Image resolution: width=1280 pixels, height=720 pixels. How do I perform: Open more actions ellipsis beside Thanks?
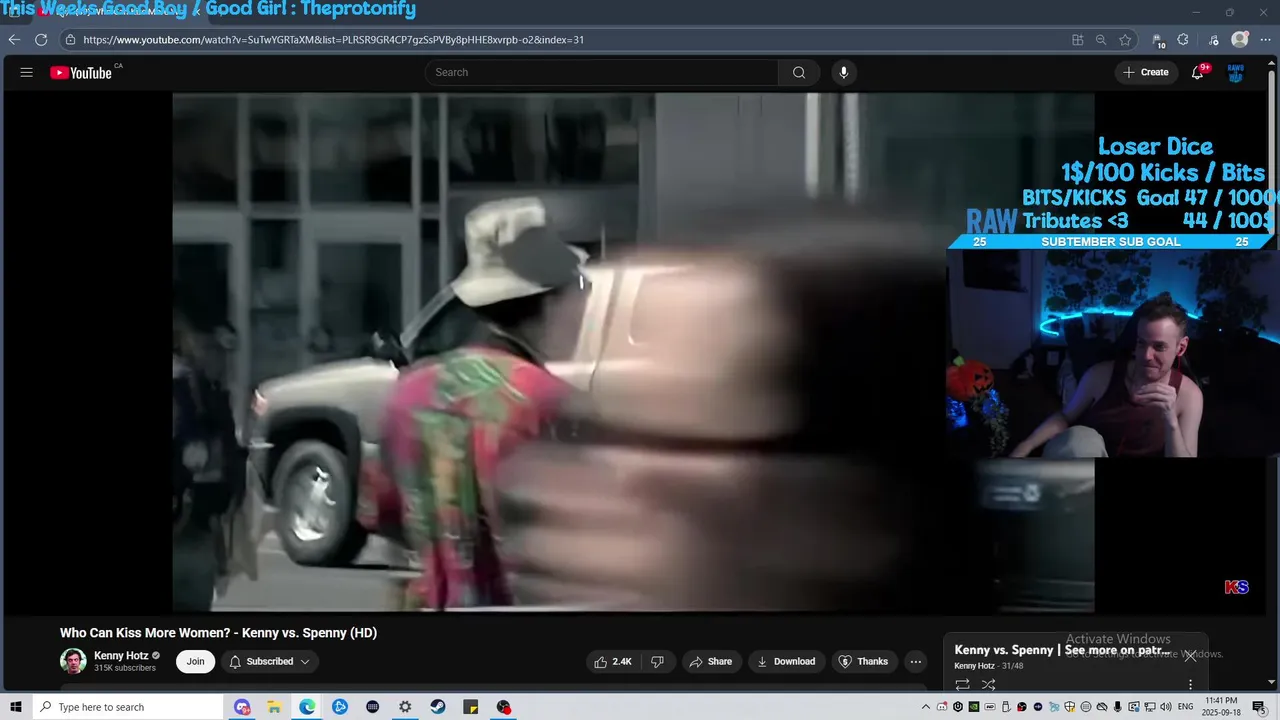(915, 661)
